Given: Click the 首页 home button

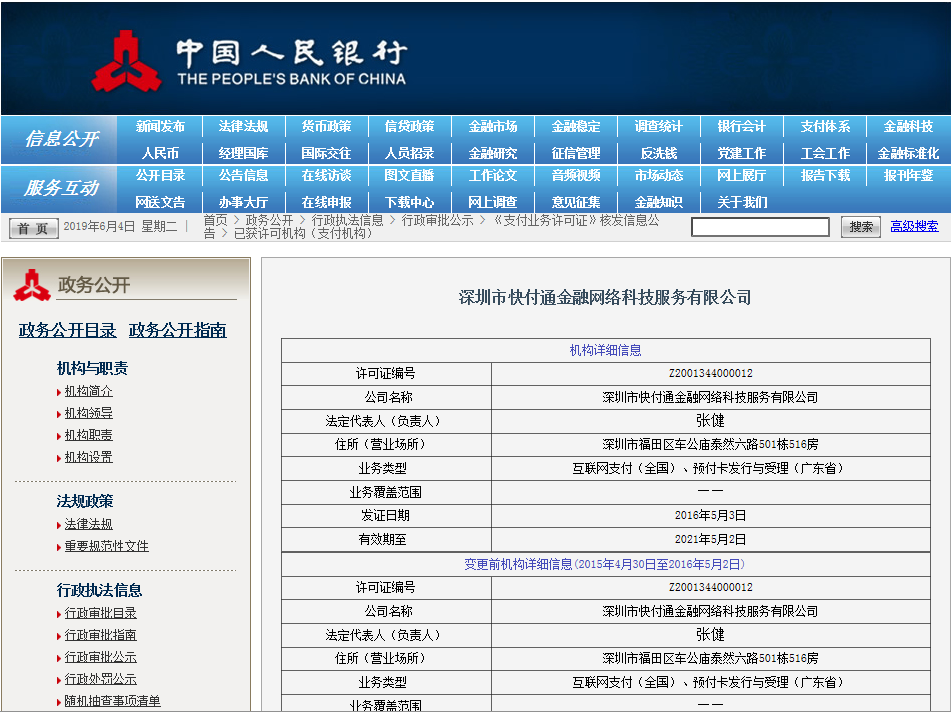Looking at the screenshot, I should click(33, 228).
